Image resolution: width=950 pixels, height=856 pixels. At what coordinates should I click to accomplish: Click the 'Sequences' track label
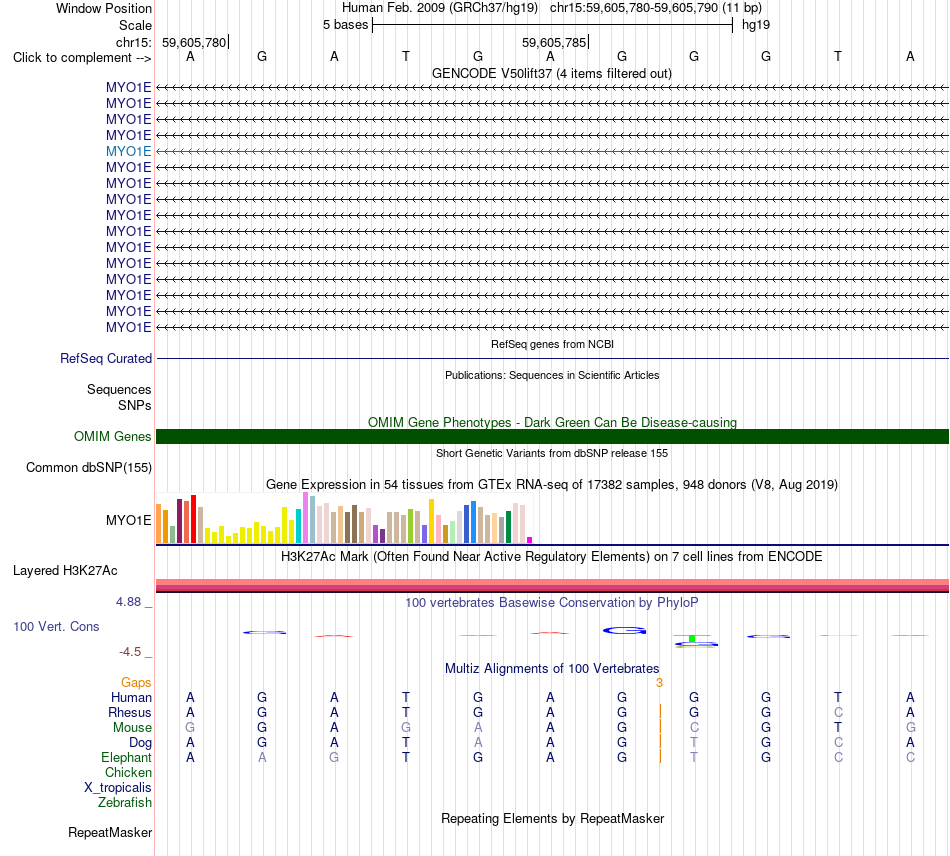119,390
